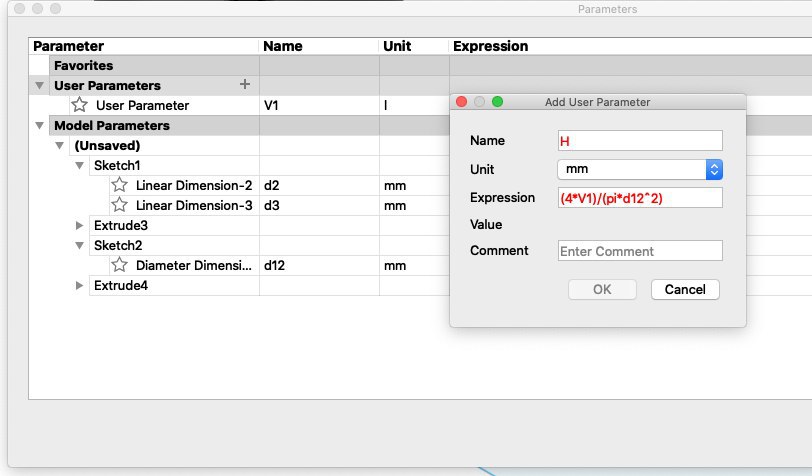Cancel the Add User Parameter dialog

click(685, 290)
